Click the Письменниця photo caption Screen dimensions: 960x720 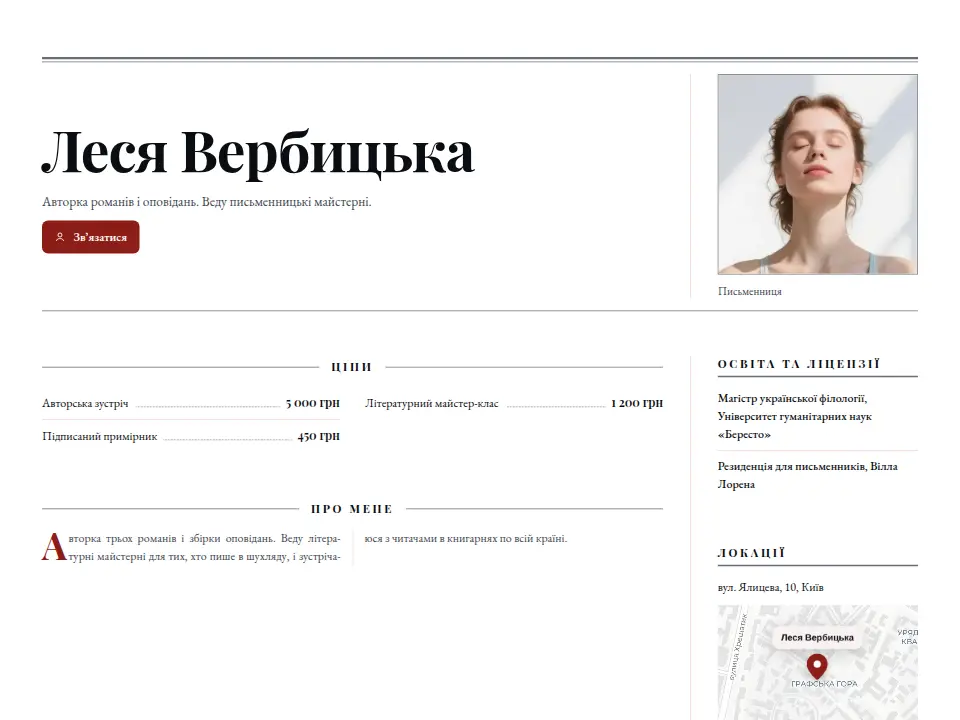point(749,291)
